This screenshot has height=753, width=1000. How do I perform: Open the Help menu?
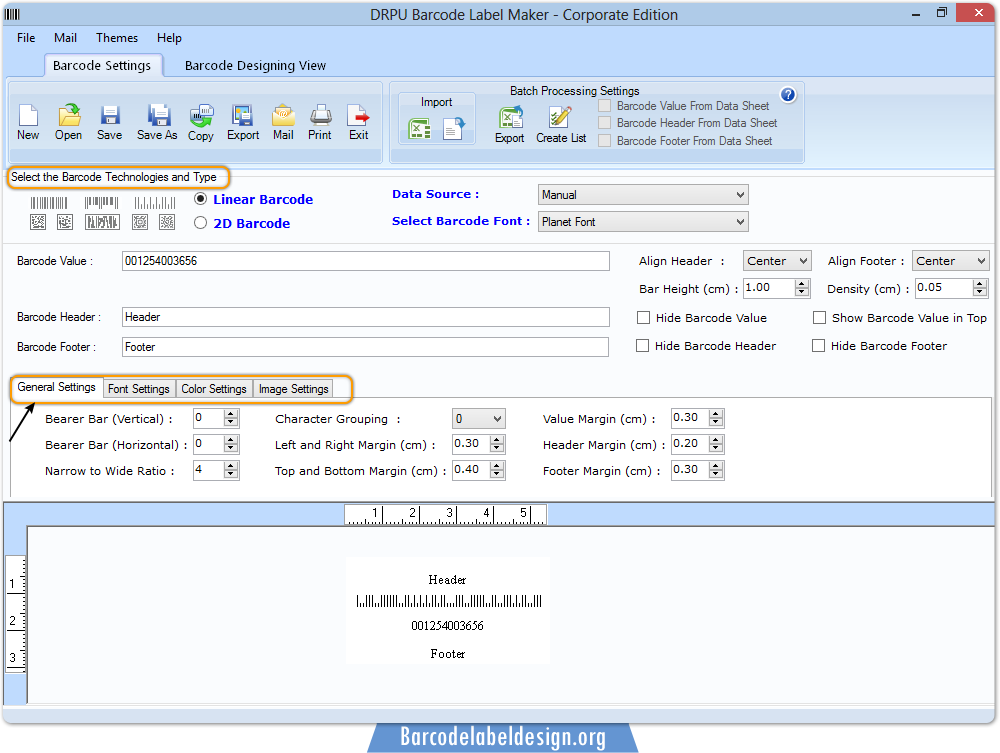pyautogui.click(x=169, y=38)
